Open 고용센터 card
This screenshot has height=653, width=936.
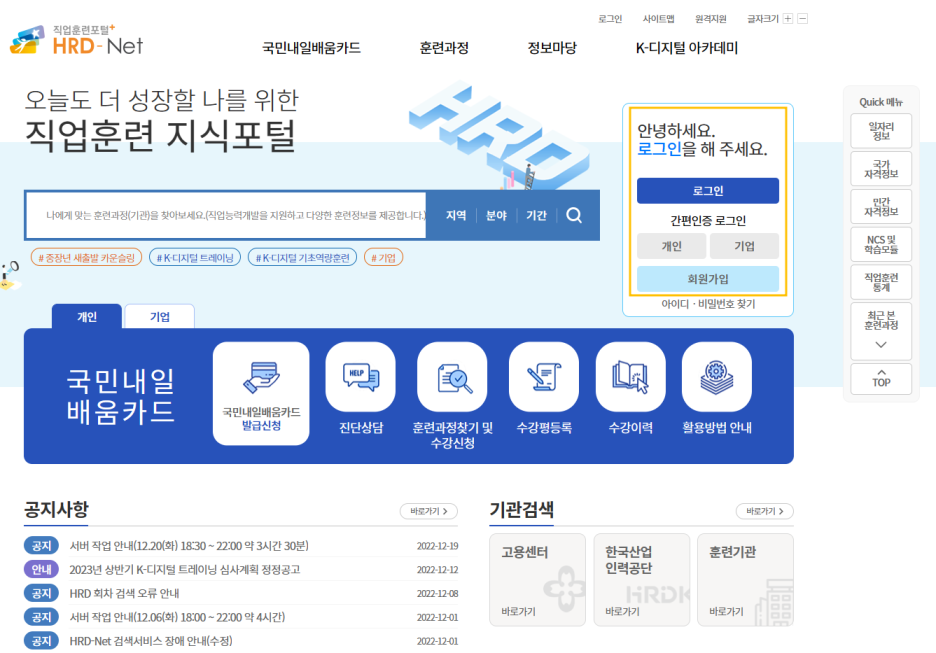[537, 580]
